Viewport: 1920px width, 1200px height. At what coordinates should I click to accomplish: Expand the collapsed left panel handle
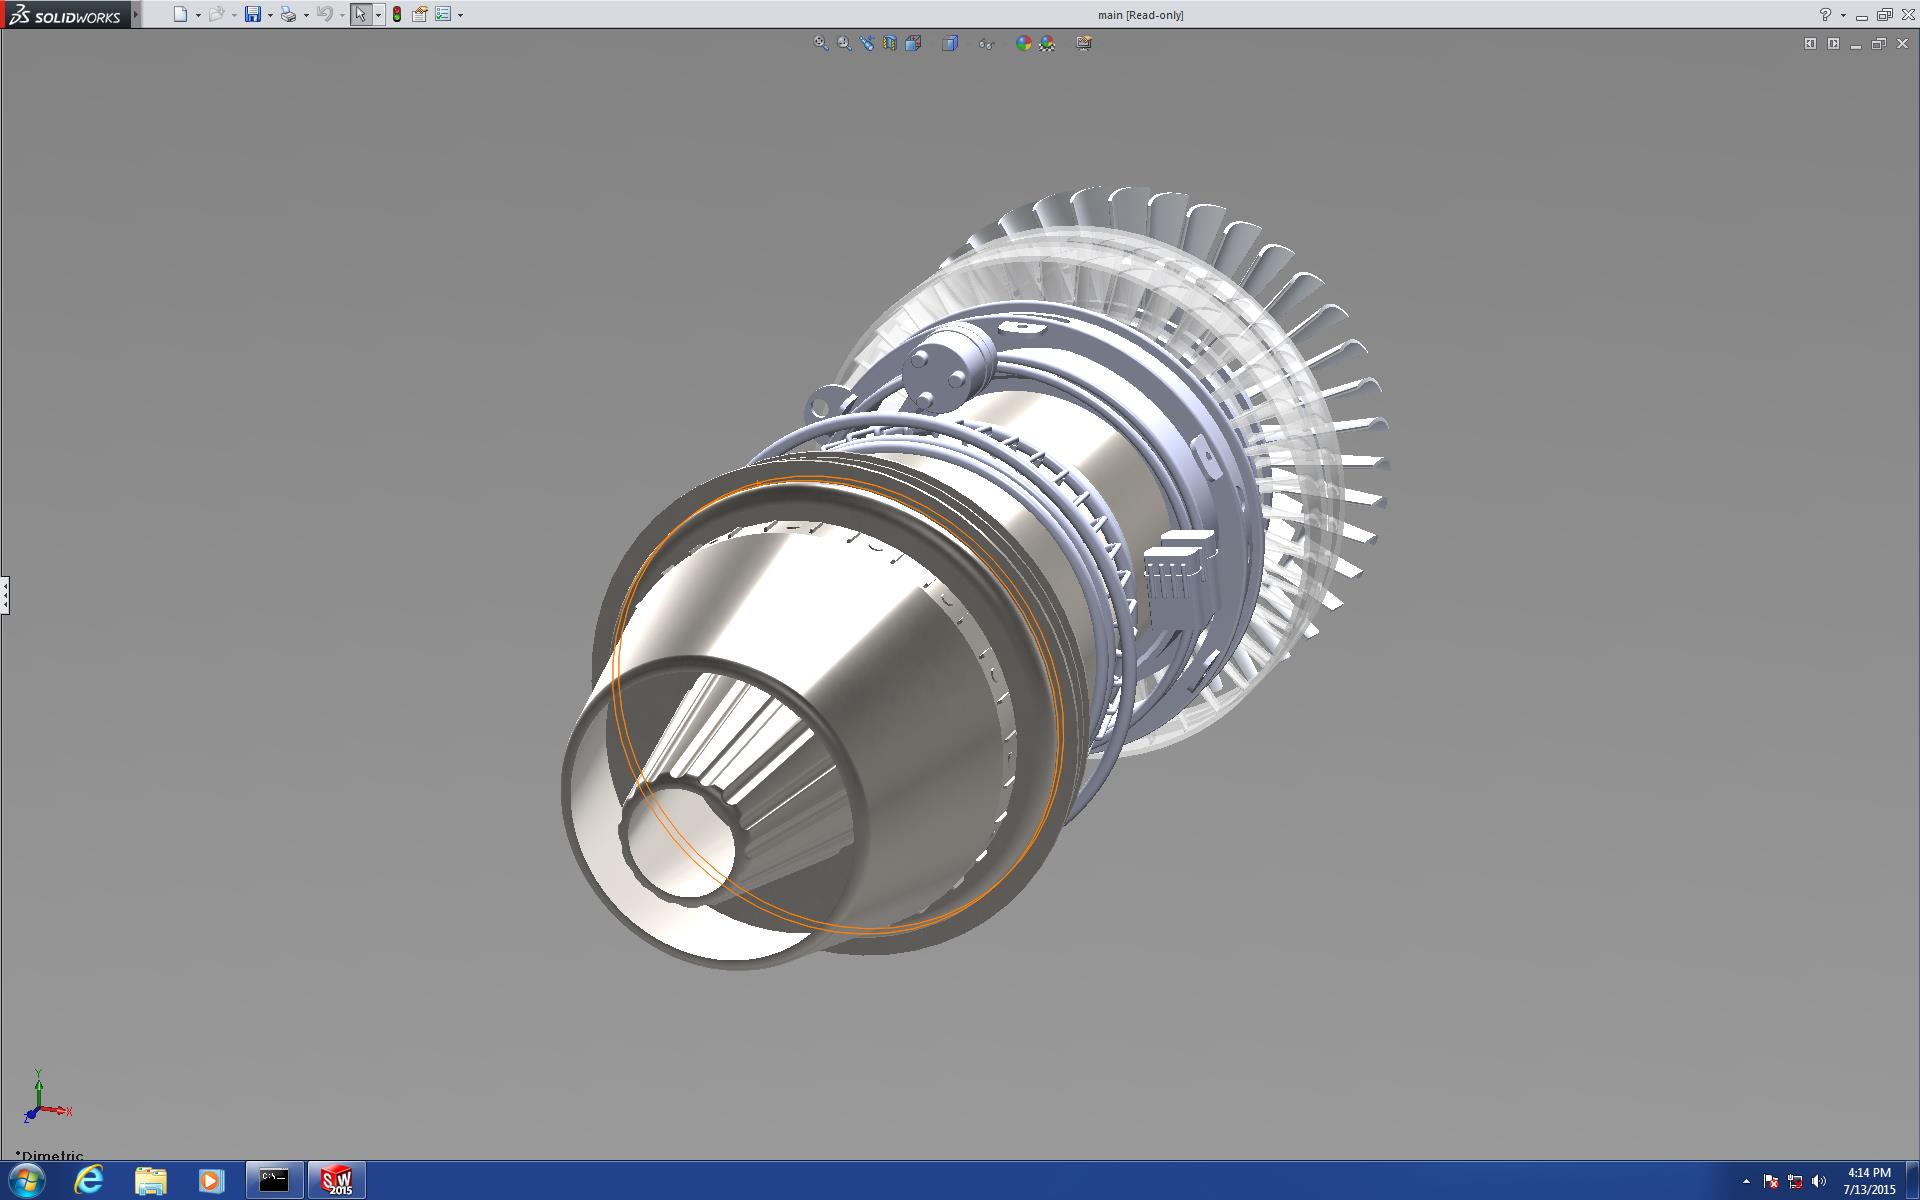(x=5, y=595)
